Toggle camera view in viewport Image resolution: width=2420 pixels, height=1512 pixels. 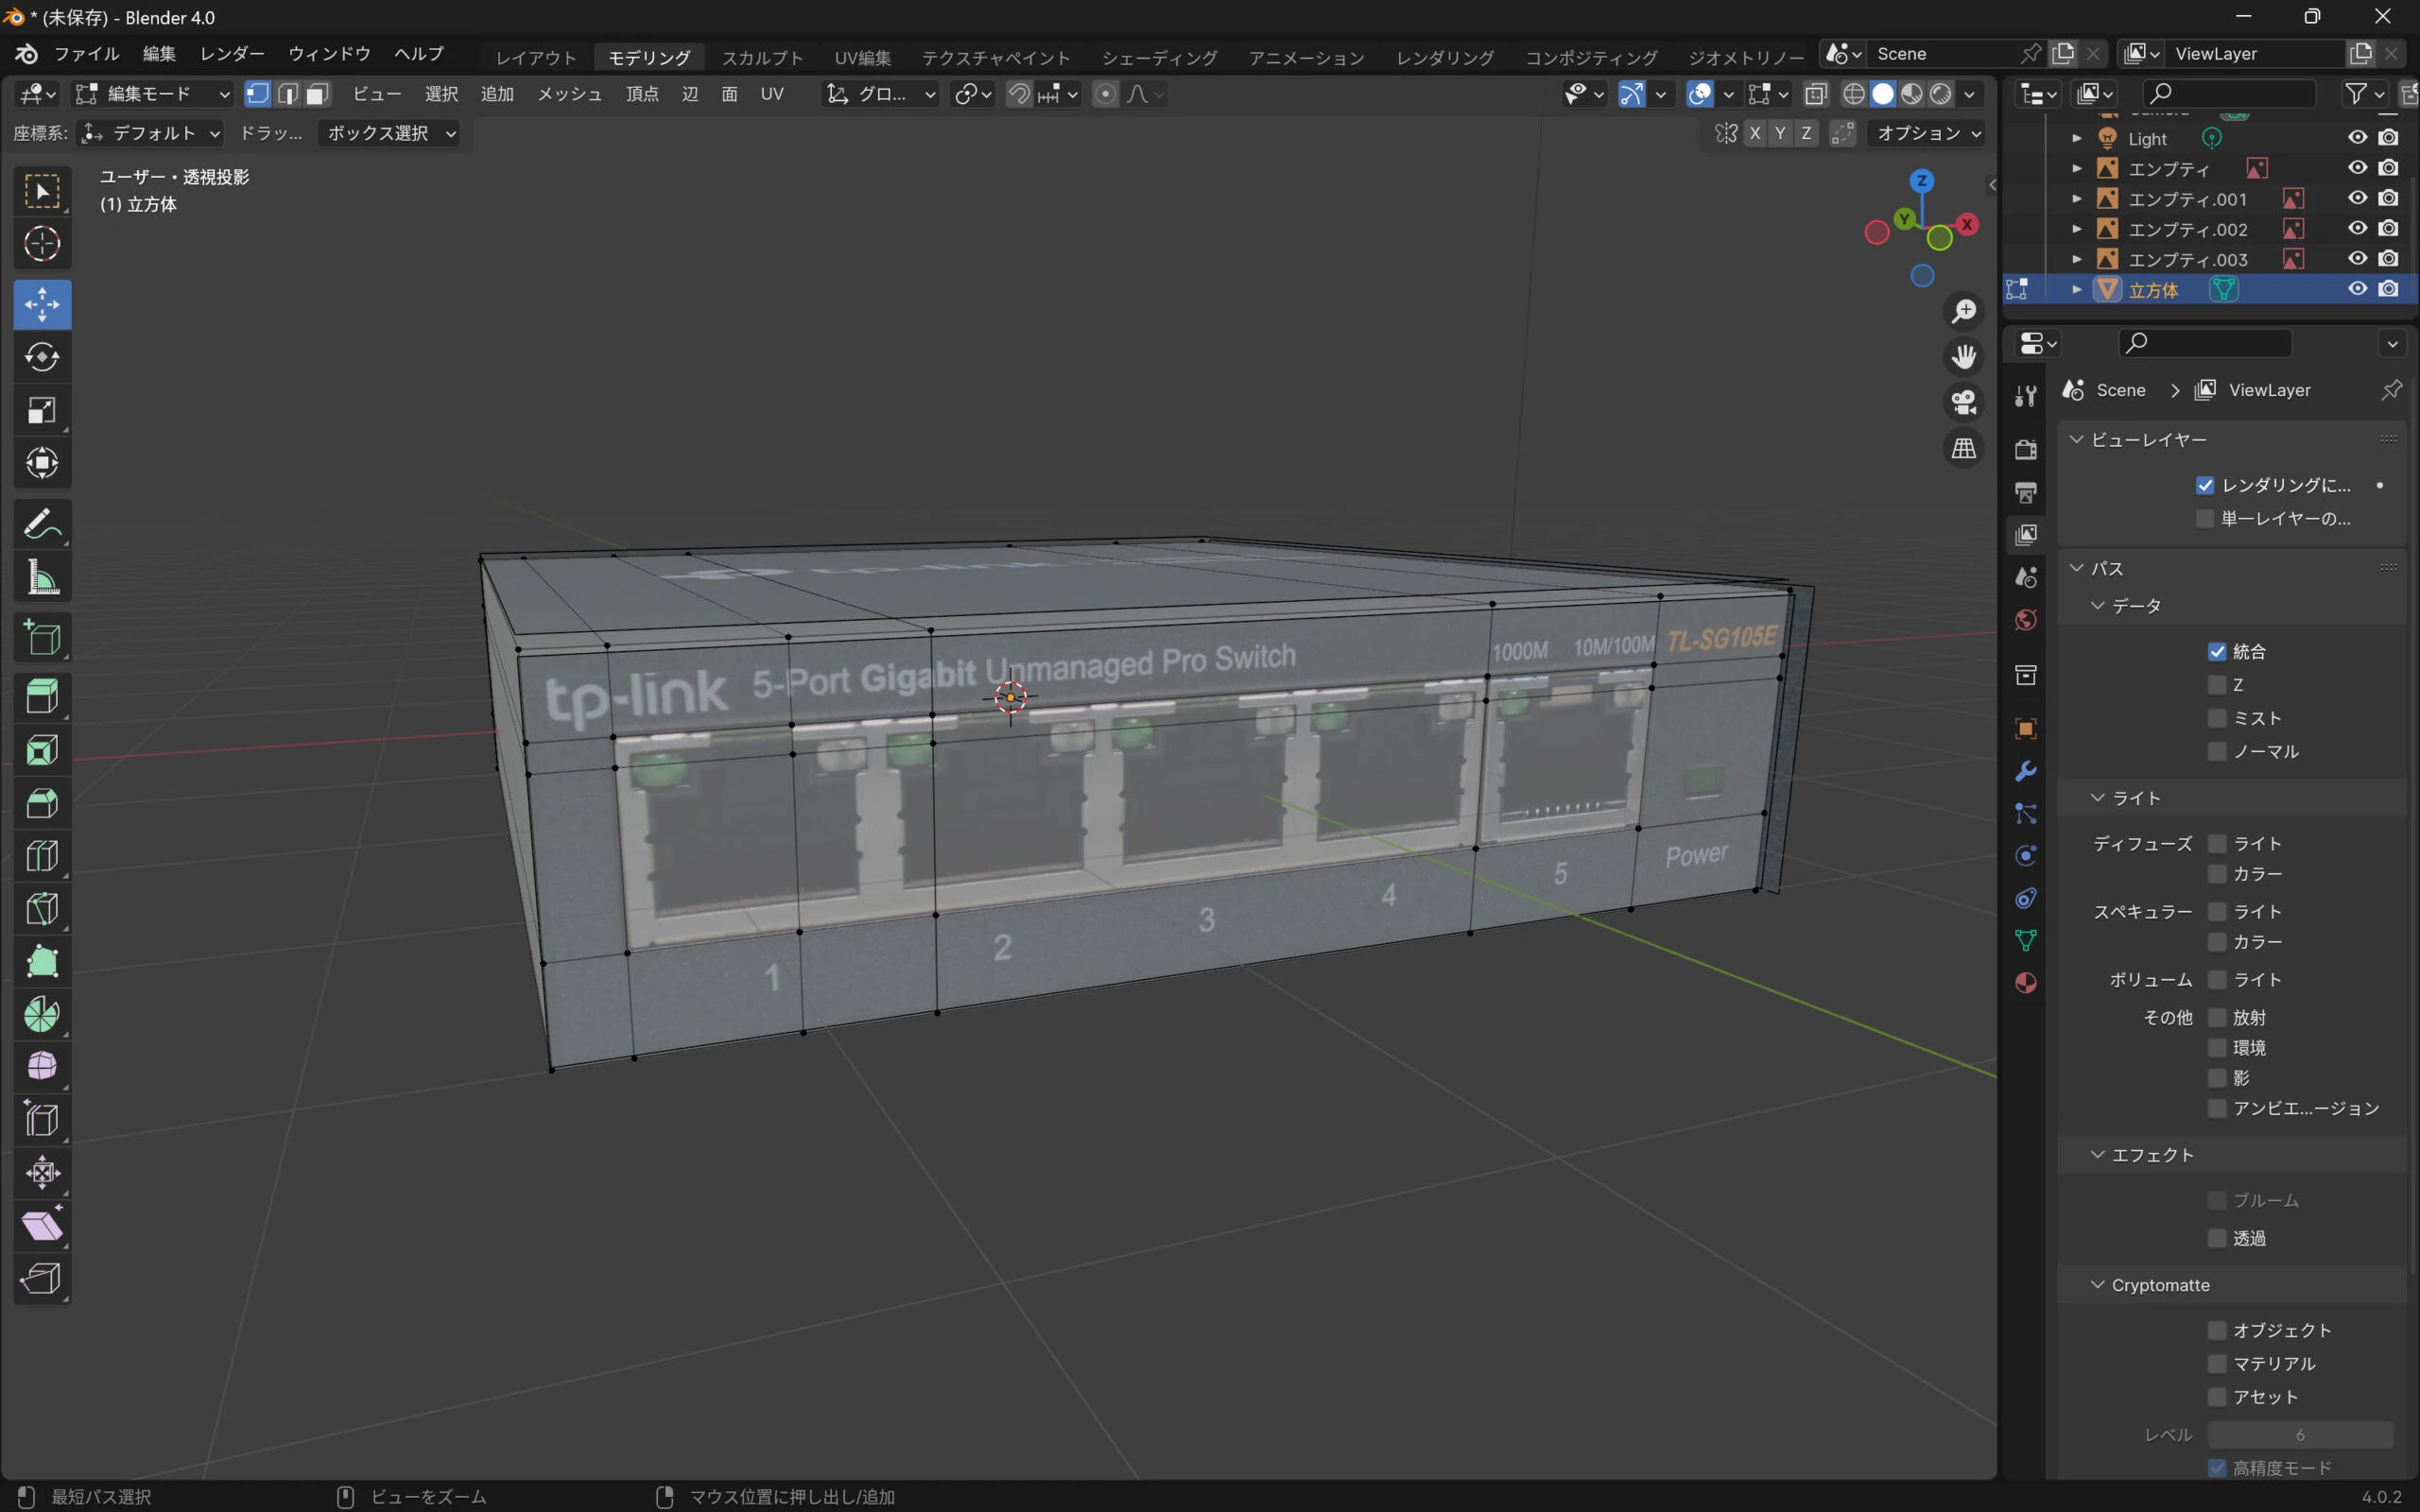click(1964, 402)
